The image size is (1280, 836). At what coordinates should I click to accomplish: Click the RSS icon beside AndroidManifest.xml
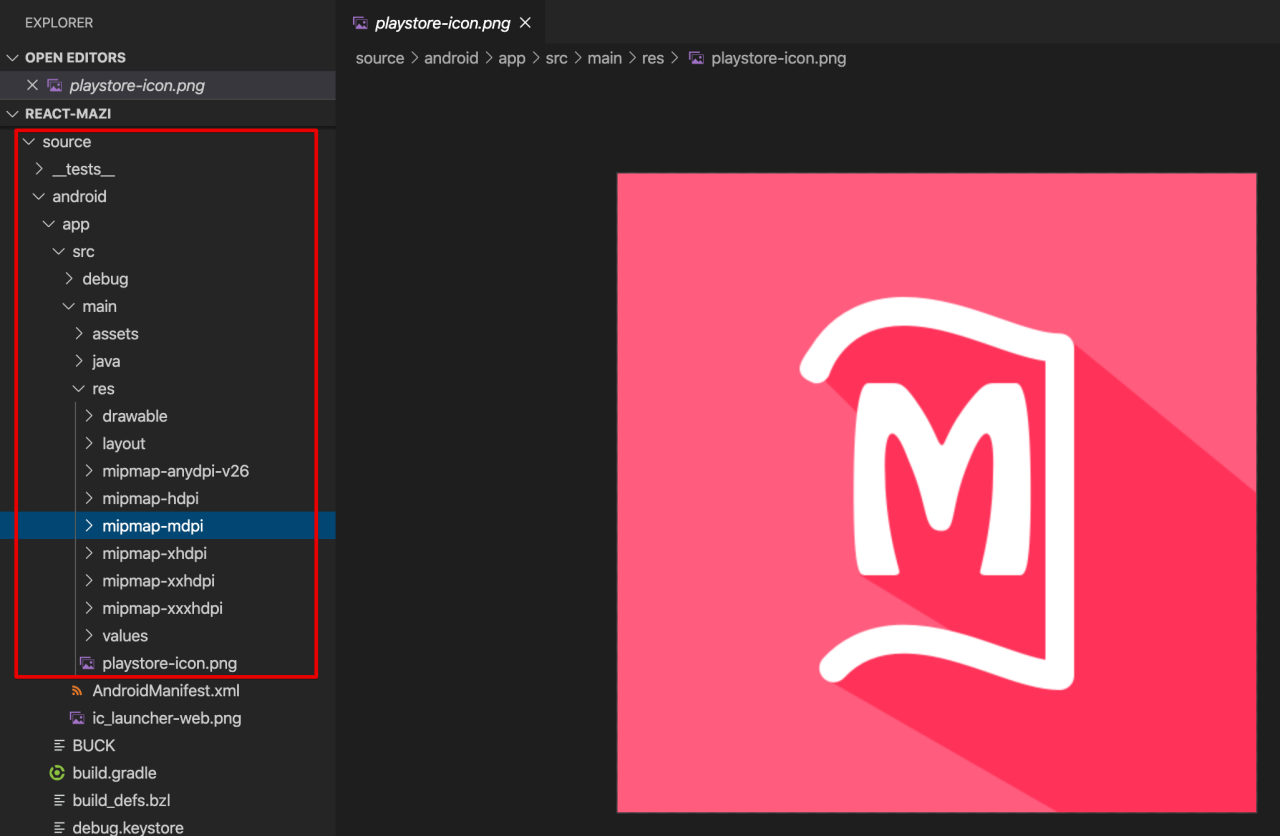[77, 691]
